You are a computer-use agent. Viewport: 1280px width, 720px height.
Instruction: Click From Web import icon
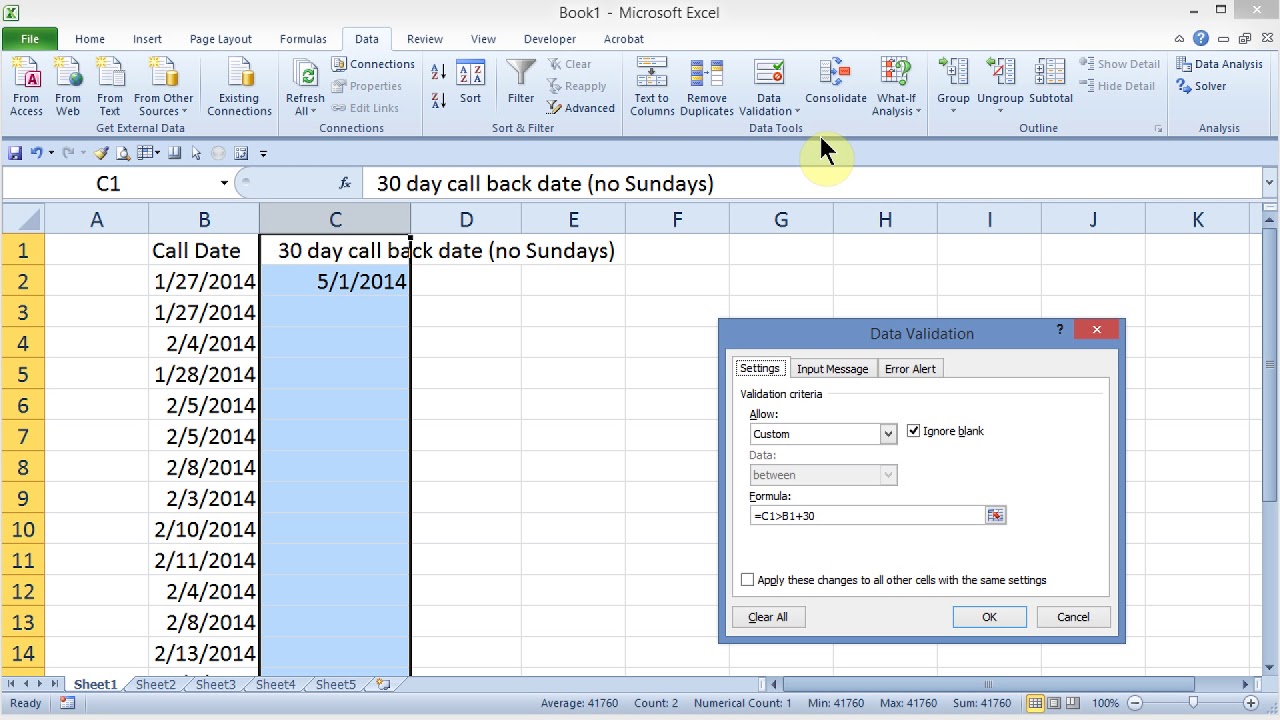click(x=68, y=87)
